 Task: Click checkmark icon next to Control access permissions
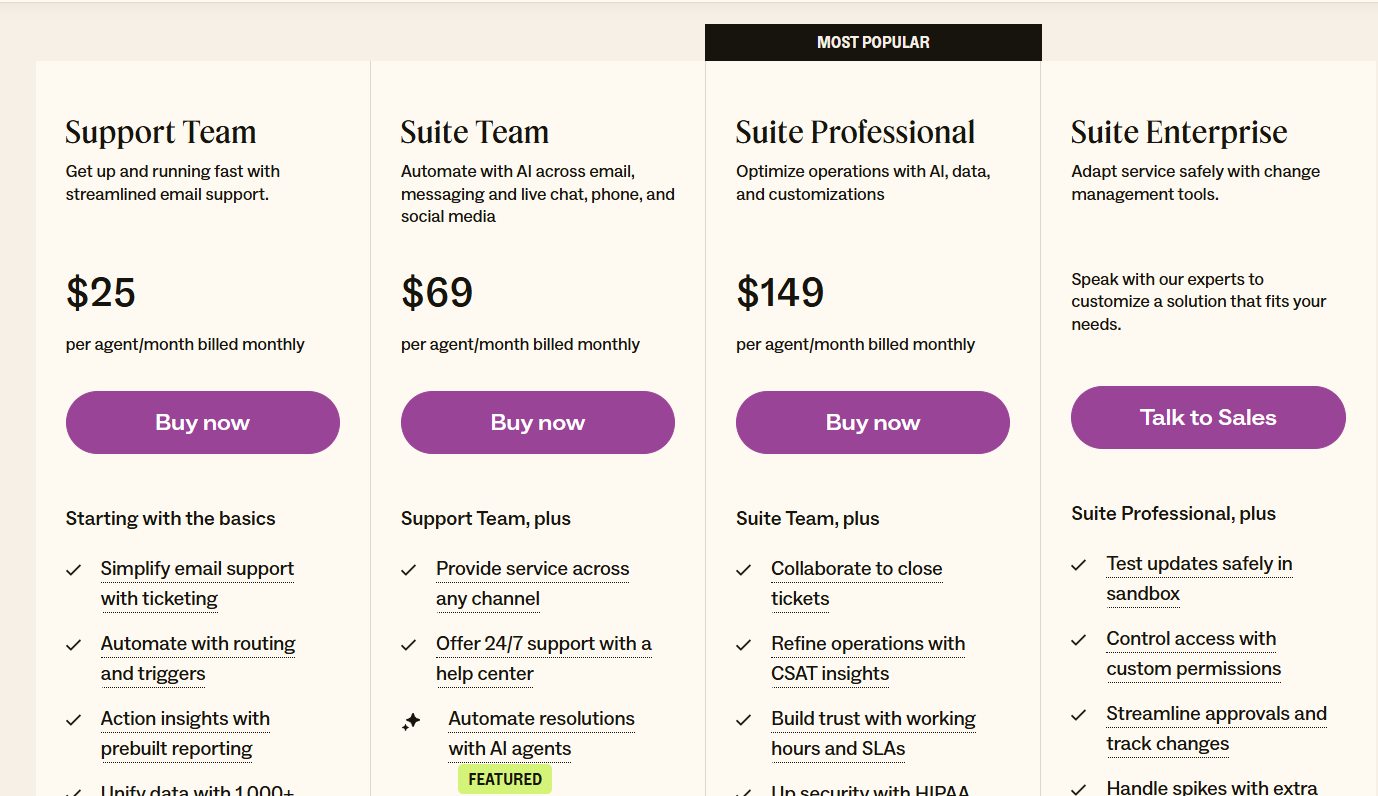click(1079, 640)
